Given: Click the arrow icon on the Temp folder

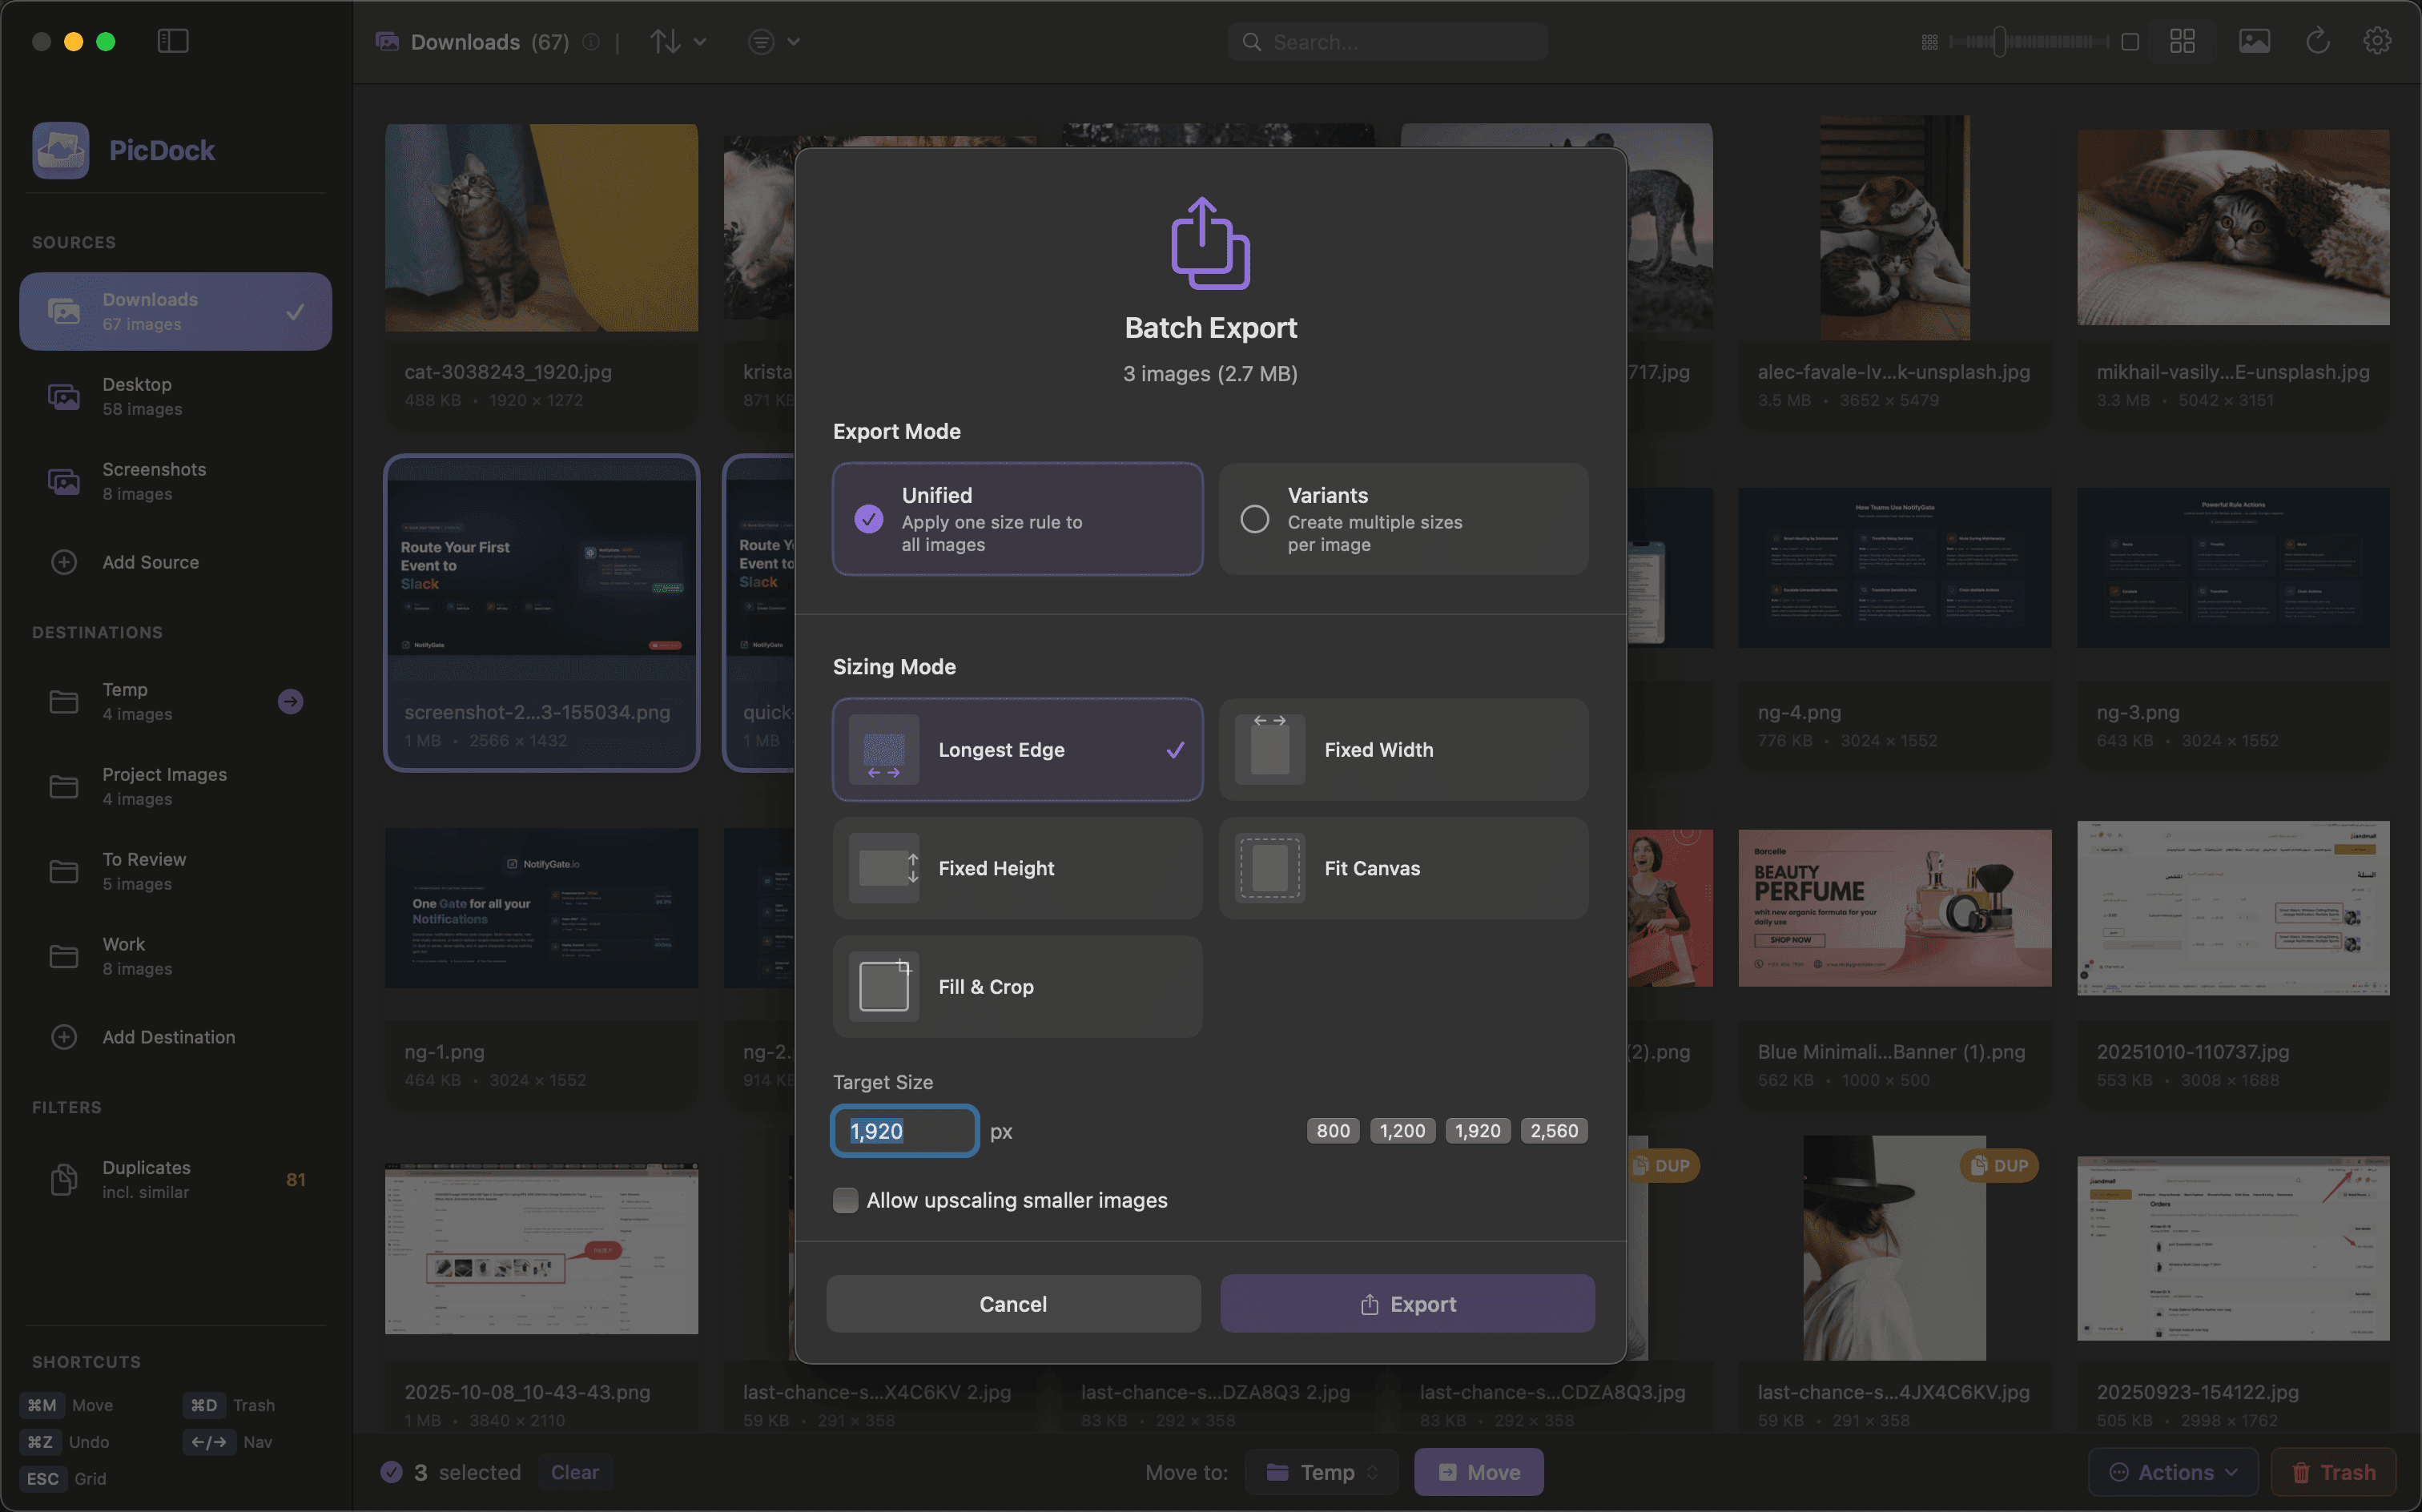Looking at the screenshot, I should 290,701.
